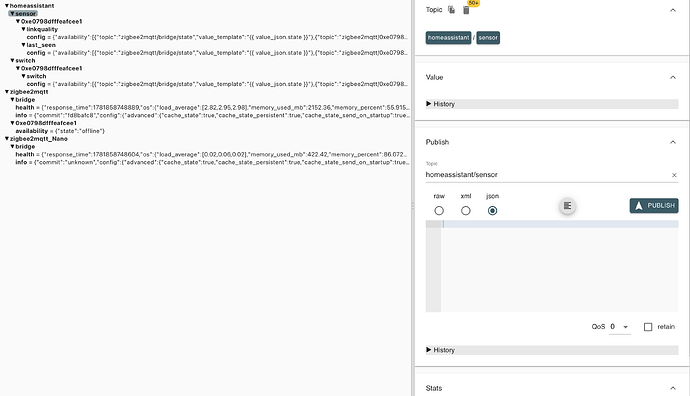Collapse the last_seen tree node
Screen dimensions: 690x396
click(23, 45)
